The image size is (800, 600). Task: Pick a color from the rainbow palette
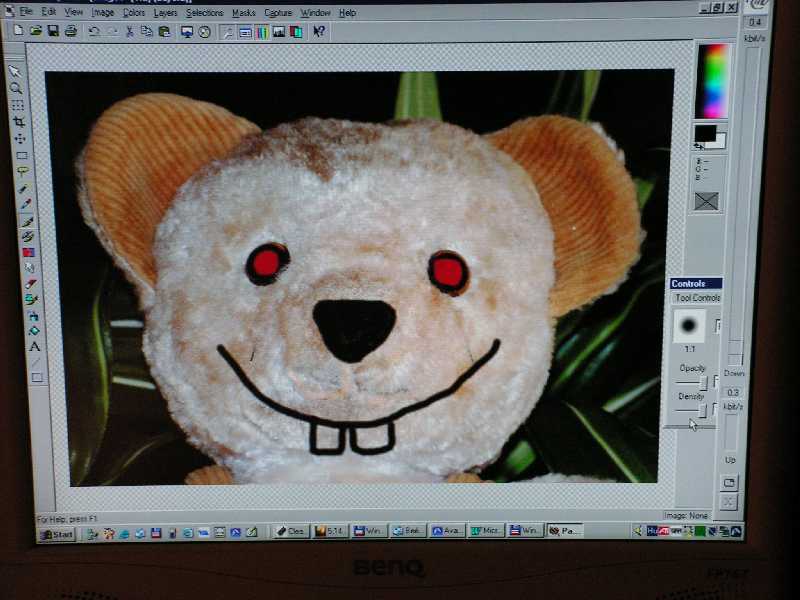coord(711,81)
